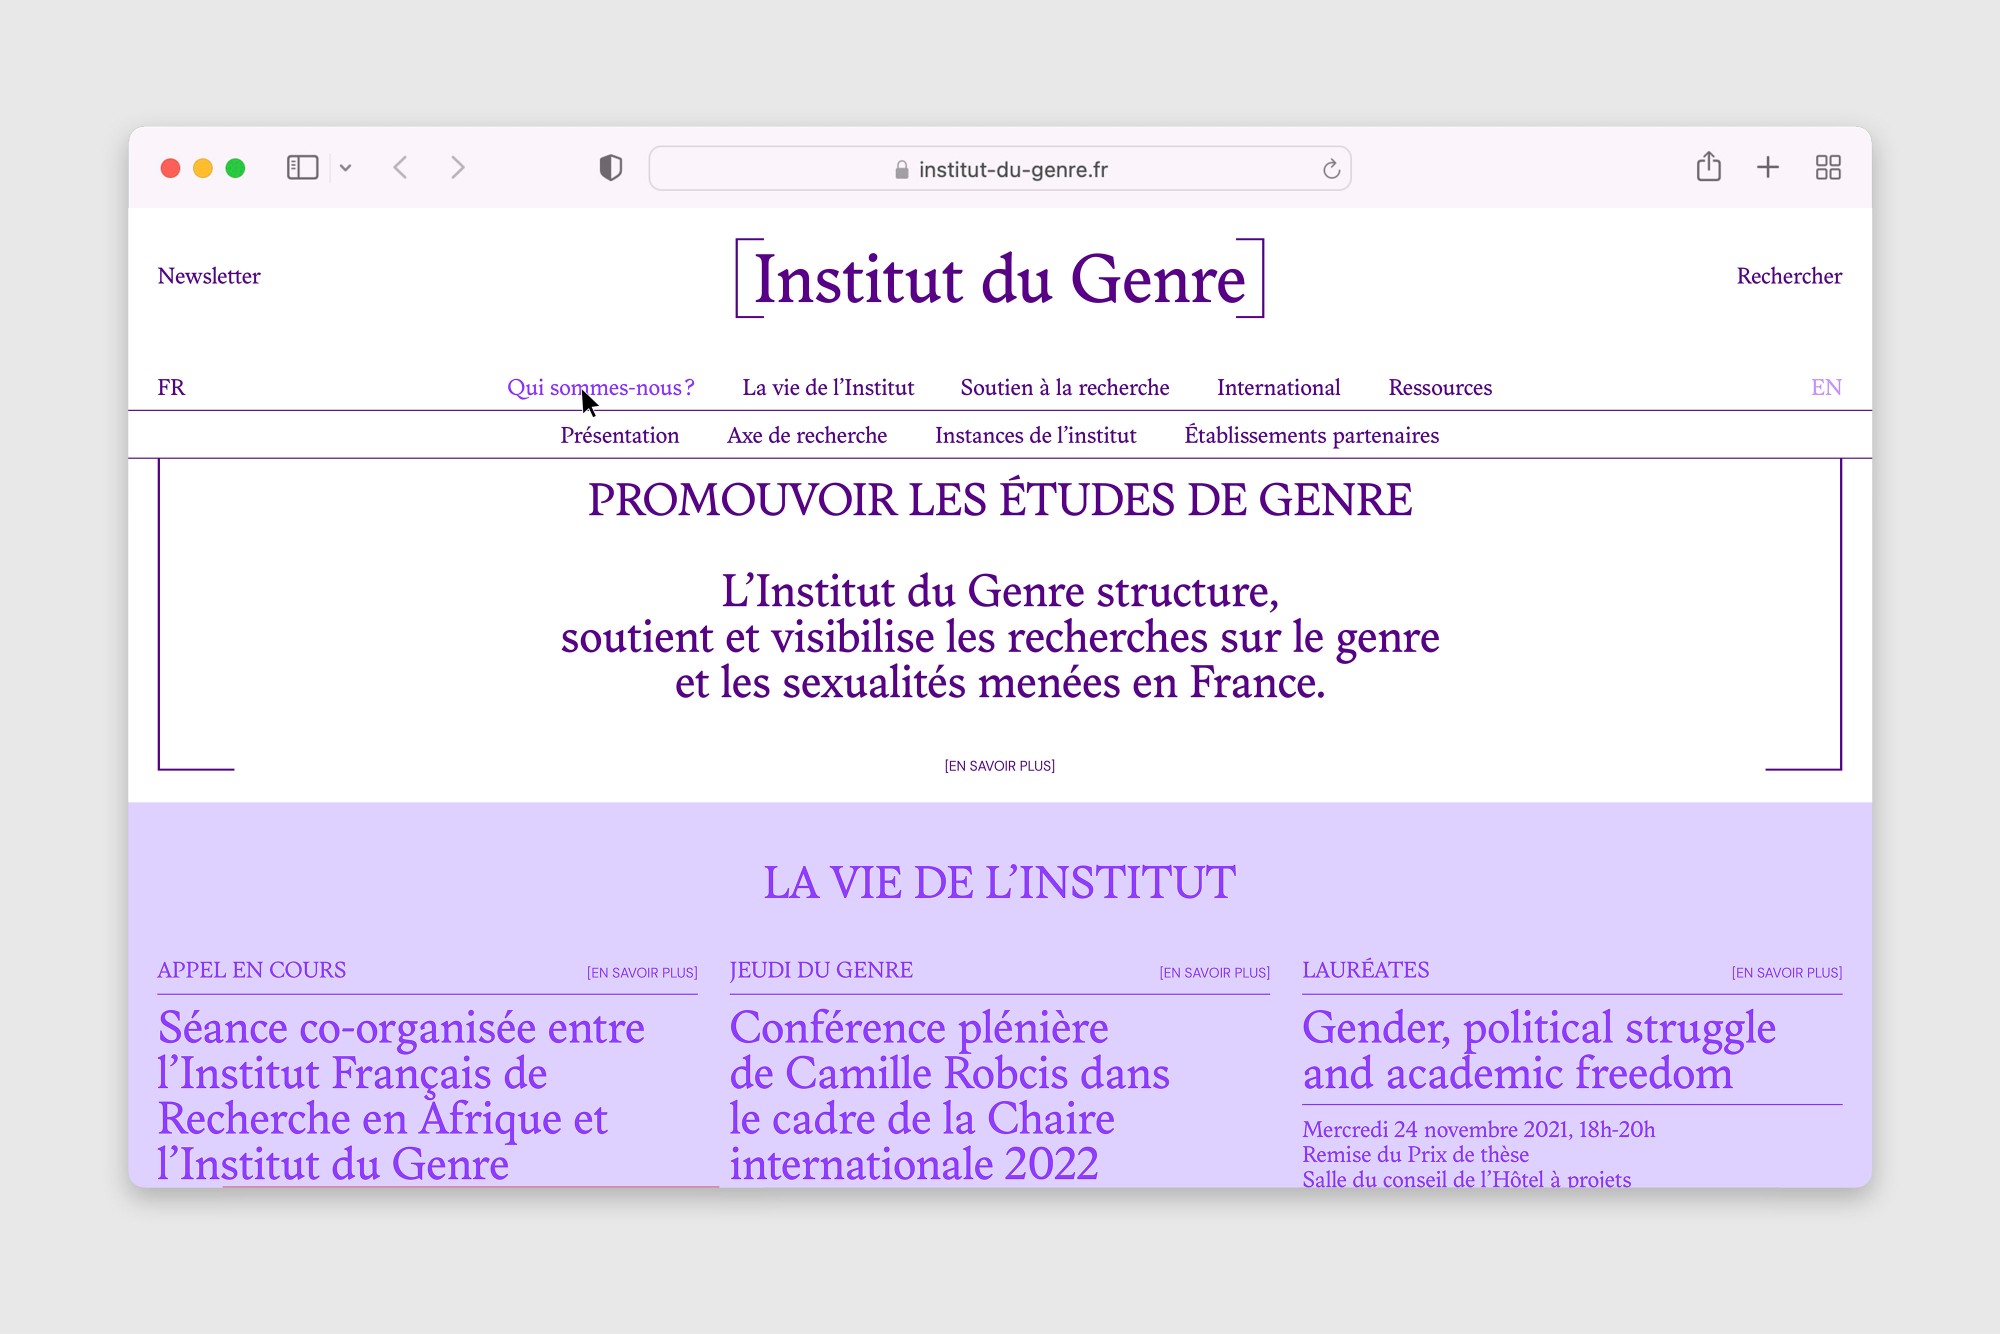The width and height of the screenshot is (2000, 1334).
Task: Open the Share sheet icon
Action: [1708, 167]
